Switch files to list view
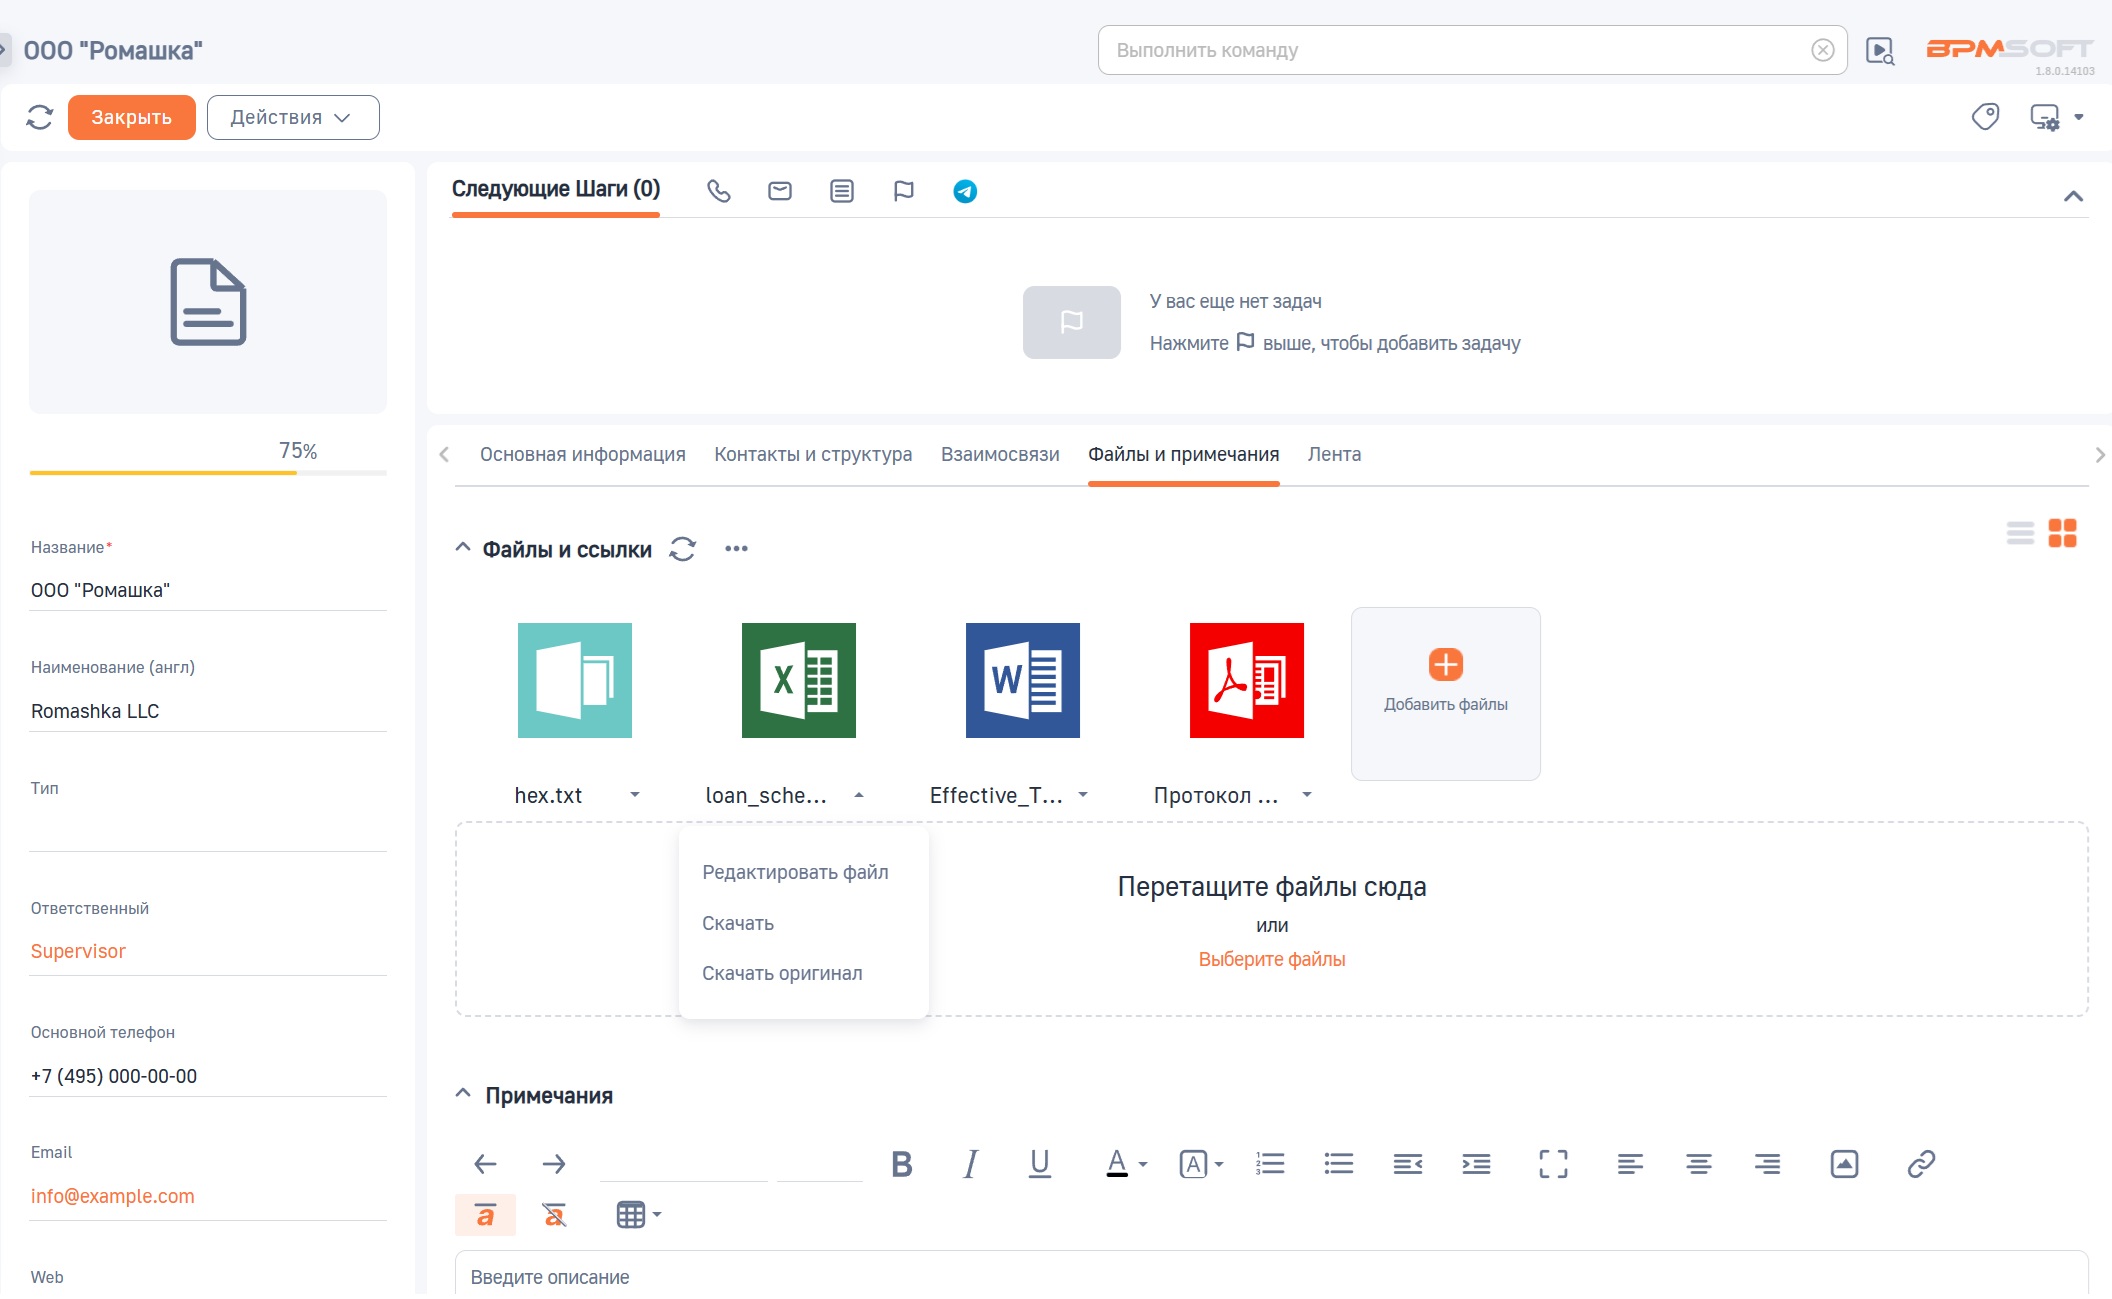2112x1299 pixels. coord(2021,535)
